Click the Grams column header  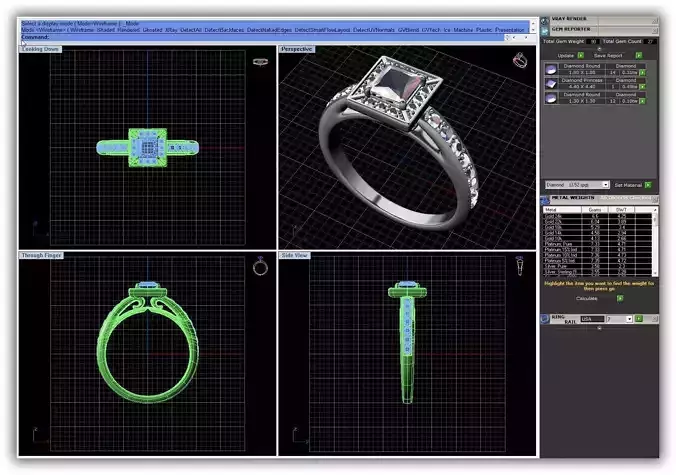595,209
